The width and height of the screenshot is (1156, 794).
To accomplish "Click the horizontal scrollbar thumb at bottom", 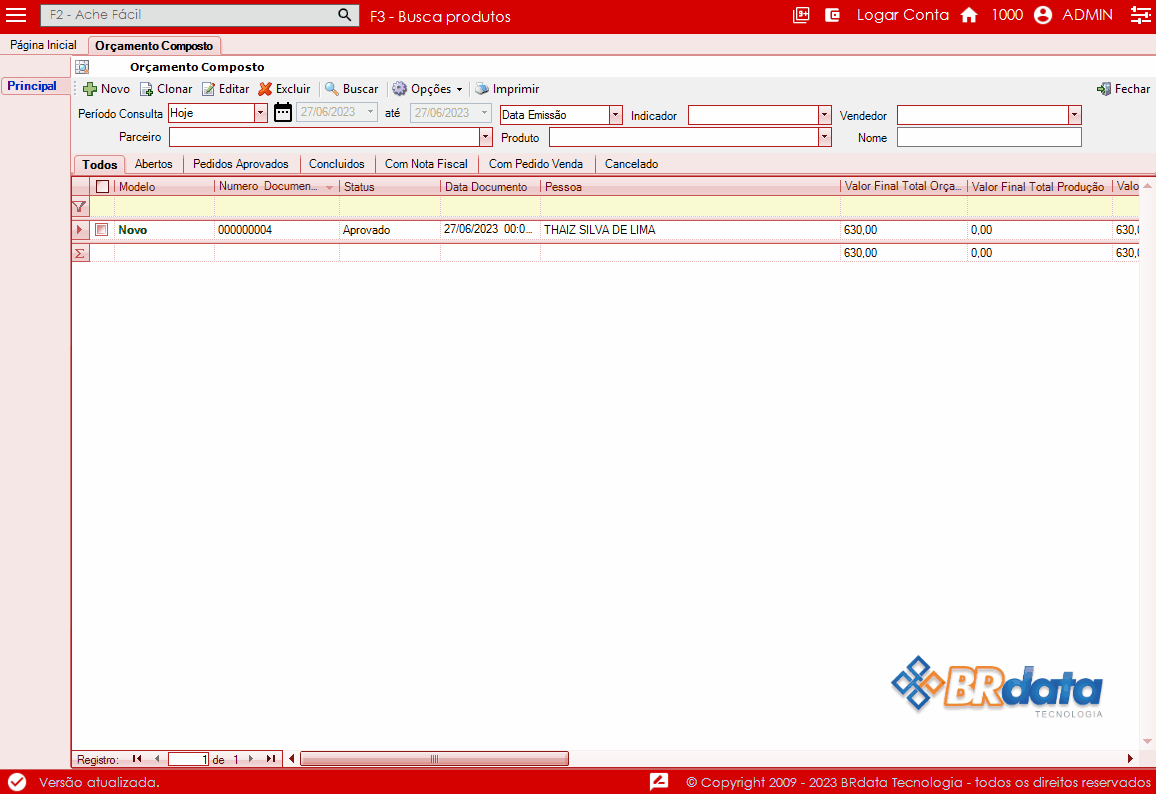I will tap(434, 759).
